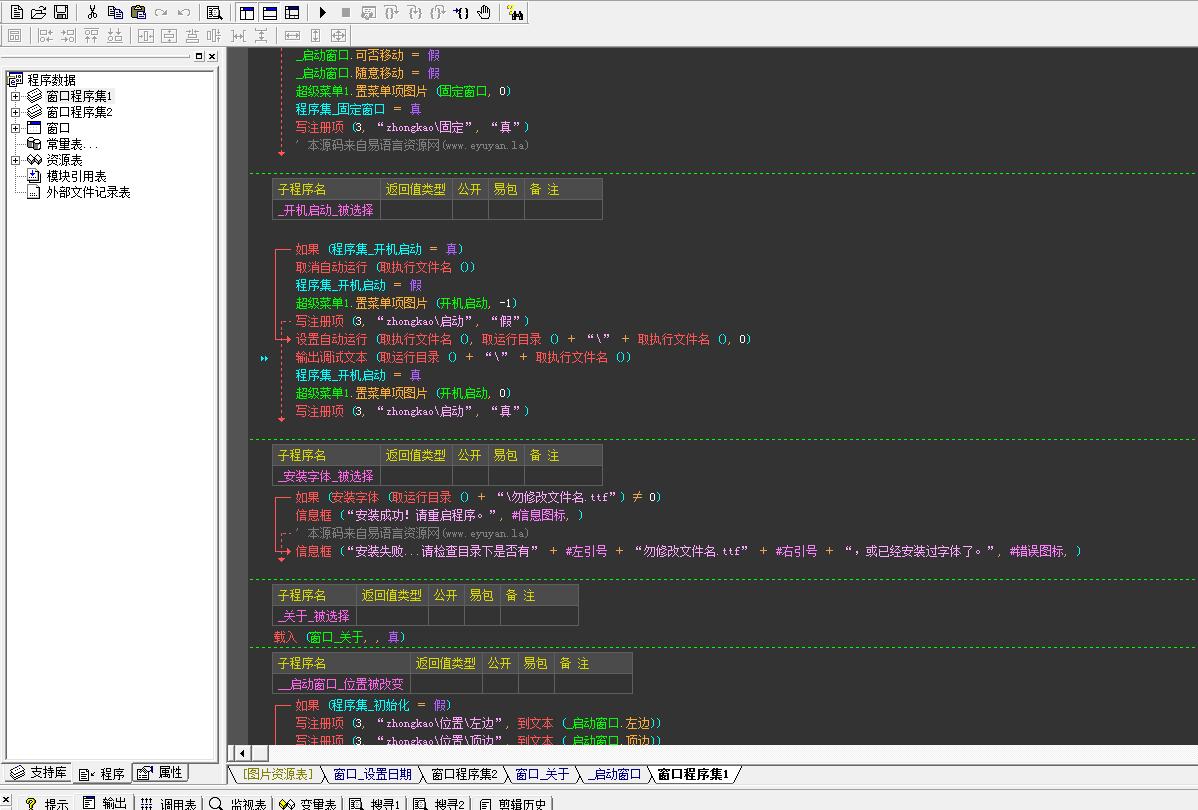Open the 变量表 bottom tab
This screenshot has height=810, width=1198.
point(308,804)
